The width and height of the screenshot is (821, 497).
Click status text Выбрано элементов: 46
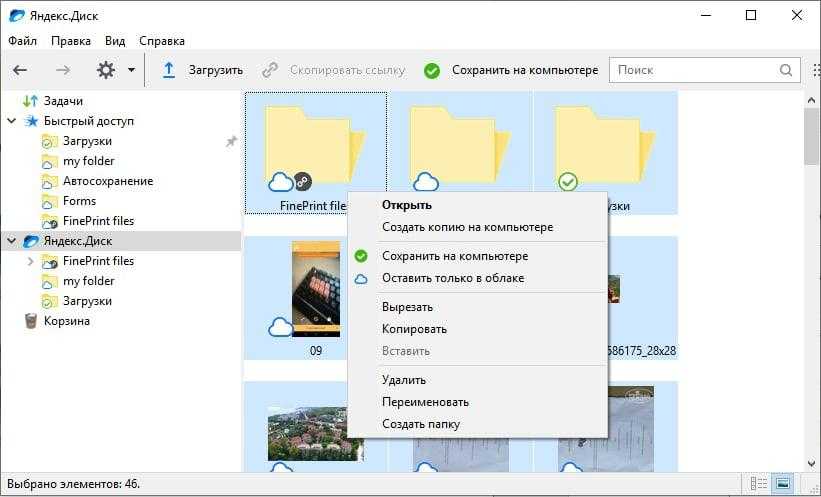(x=73, y=483)
